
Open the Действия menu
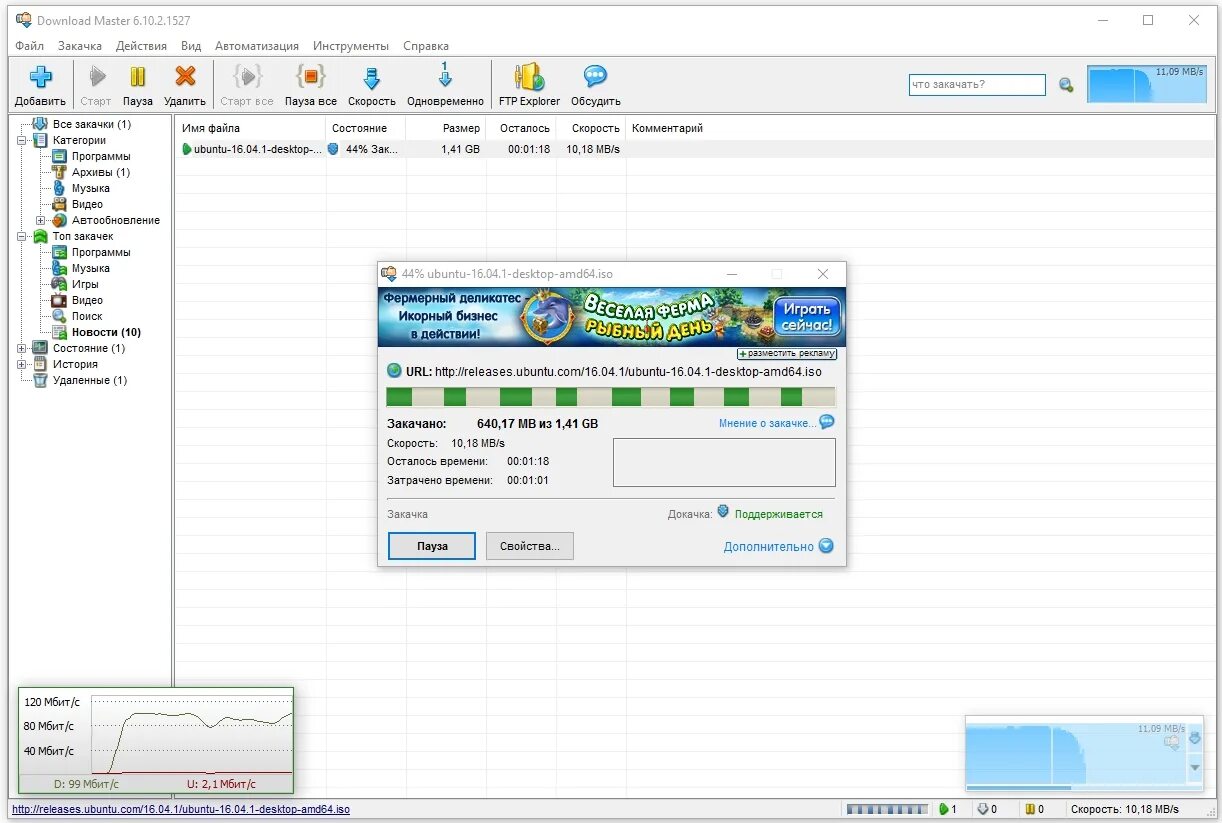(x=141, y=46)
